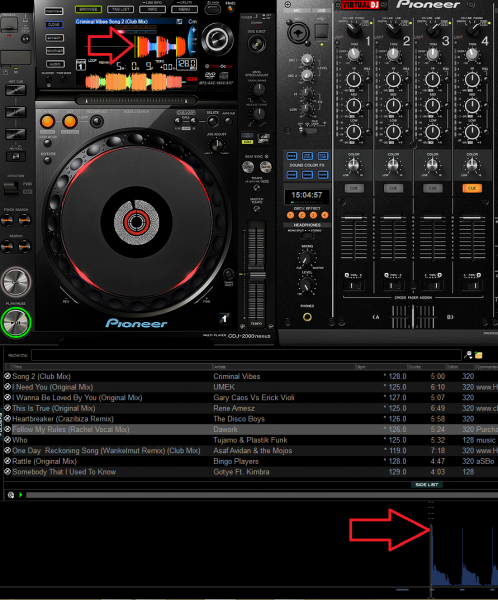The height and width of the screenshot is (600, 498).
Task: Click the channel 1 TRIM knob
Action: tap(354, 54)
